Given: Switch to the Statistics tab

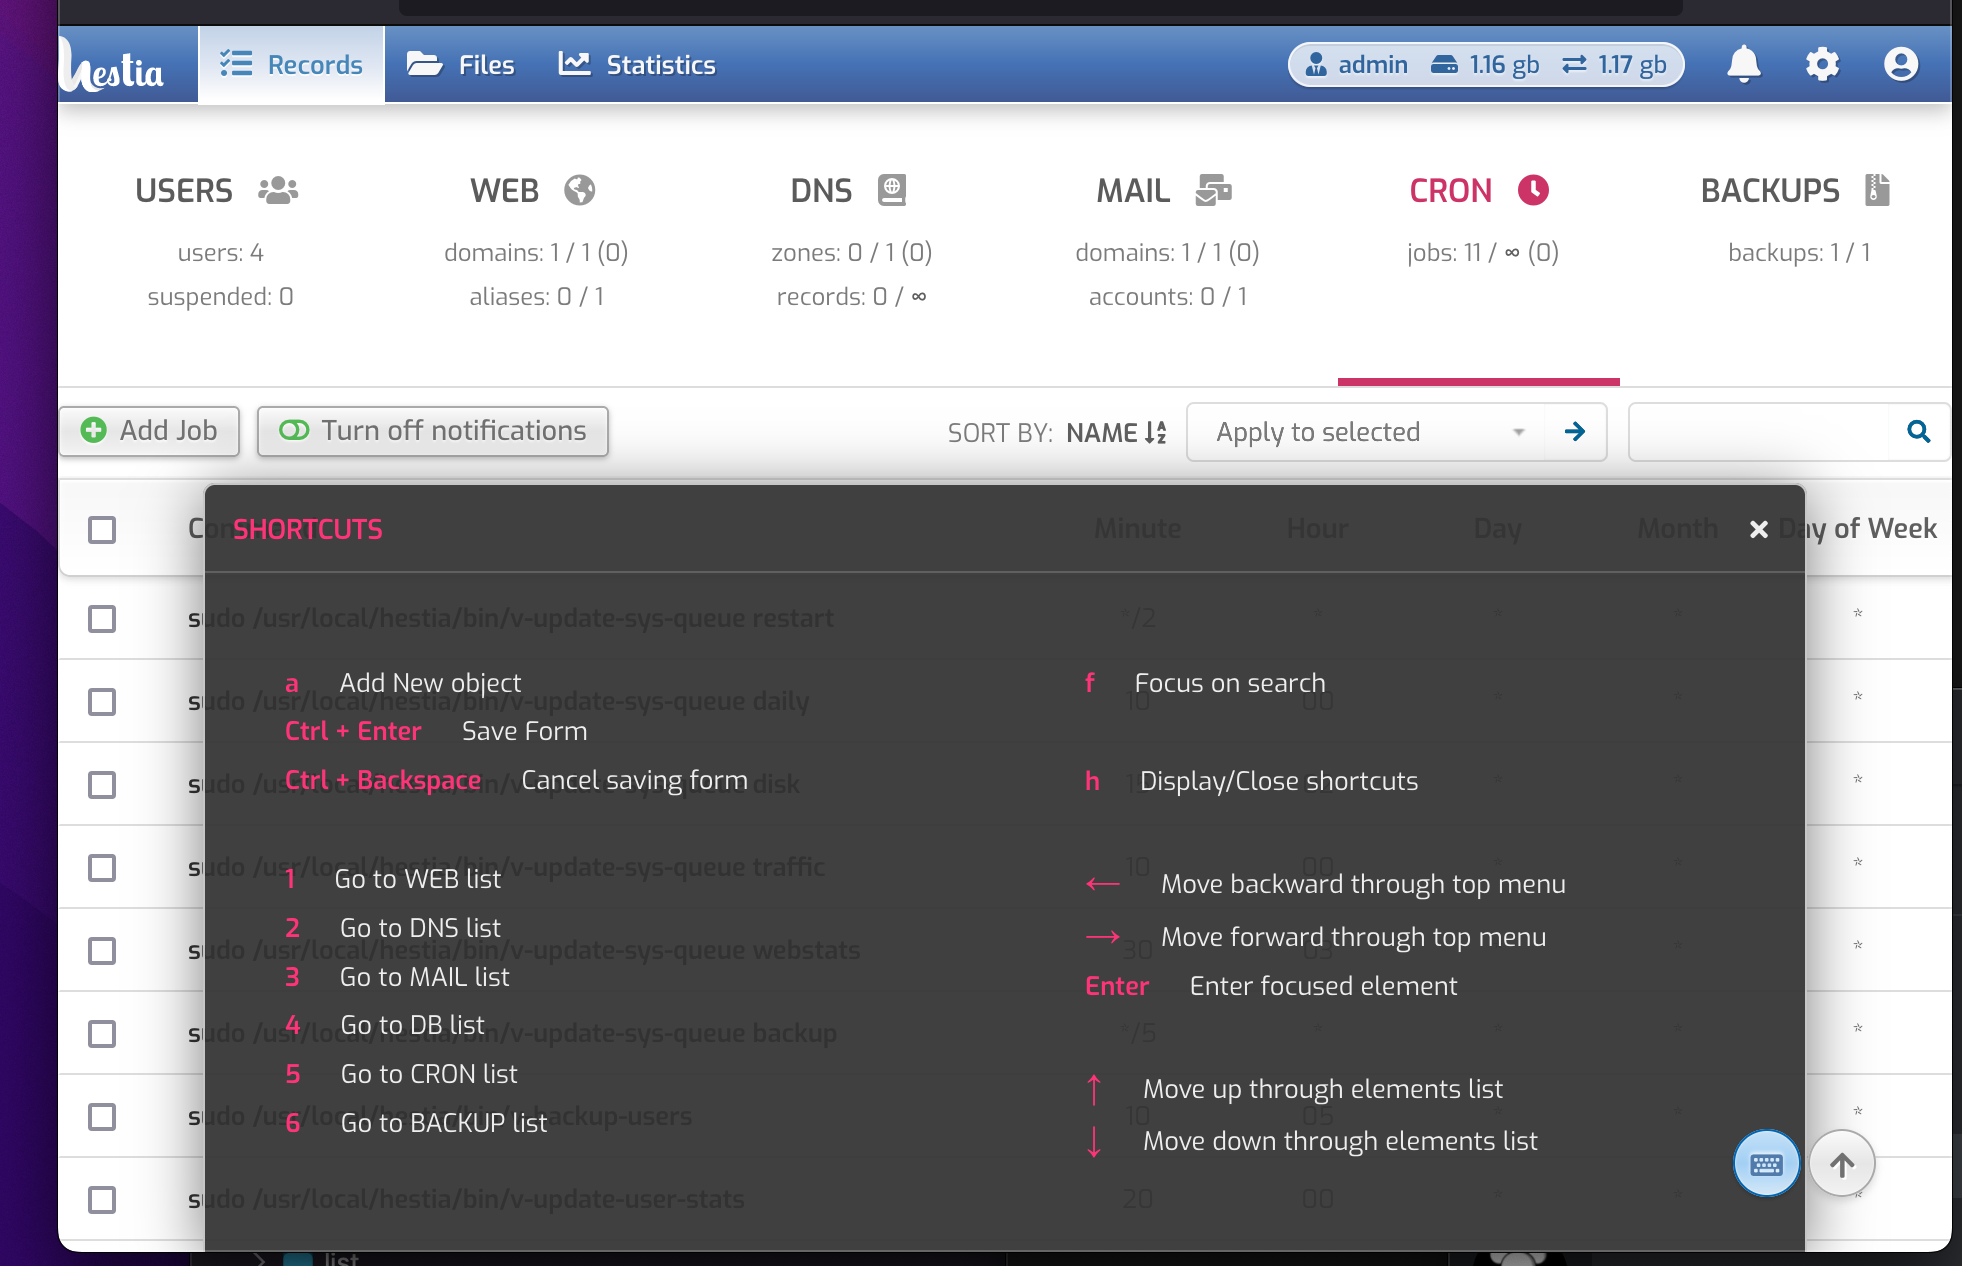Looking at the screenshot, I should click(637, 64).
